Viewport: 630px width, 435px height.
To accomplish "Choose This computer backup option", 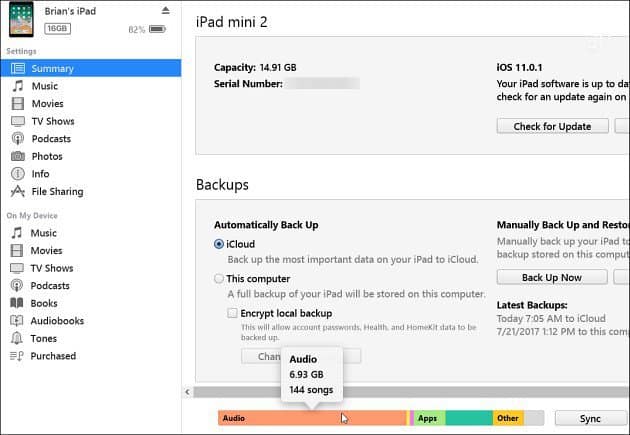I will pyautogui.click(x=220, y=279).
